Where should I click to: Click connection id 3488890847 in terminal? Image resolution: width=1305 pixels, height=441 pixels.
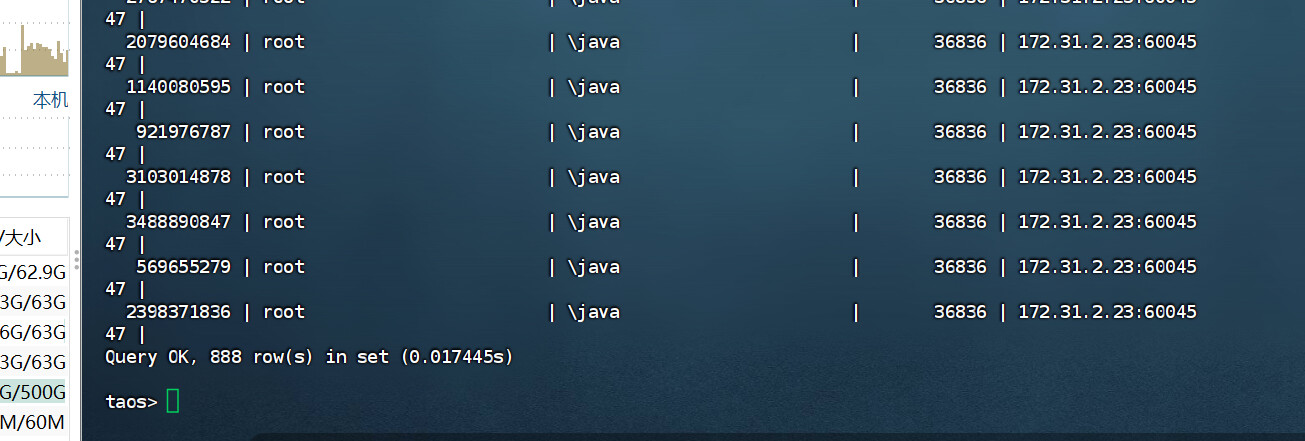pos(178,222)
